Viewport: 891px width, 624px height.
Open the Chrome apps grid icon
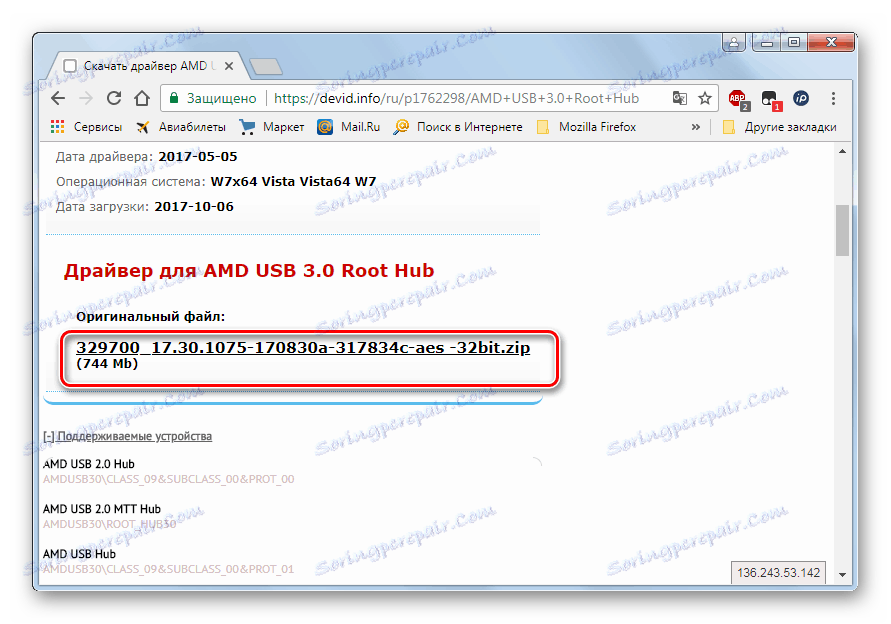click(x=57, y=126)
